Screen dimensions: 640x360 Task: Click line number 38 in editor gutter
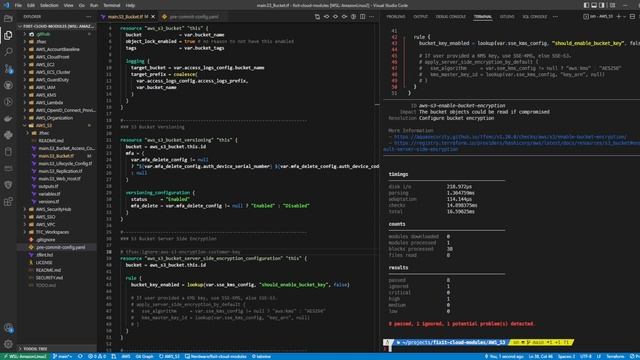click(109, 252)
